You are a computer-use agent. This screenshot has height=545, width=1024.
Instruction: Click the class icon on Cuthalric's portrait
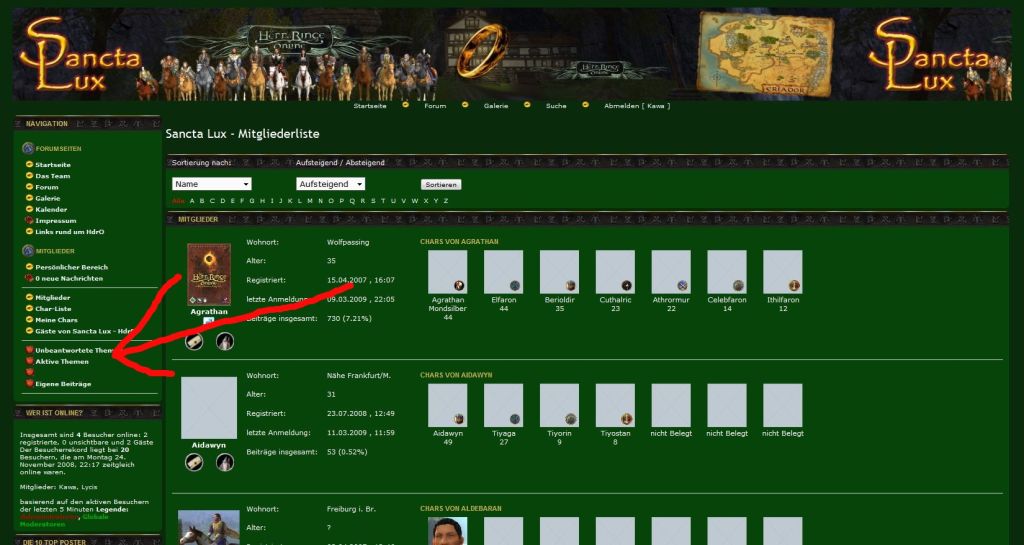[627, 286]
